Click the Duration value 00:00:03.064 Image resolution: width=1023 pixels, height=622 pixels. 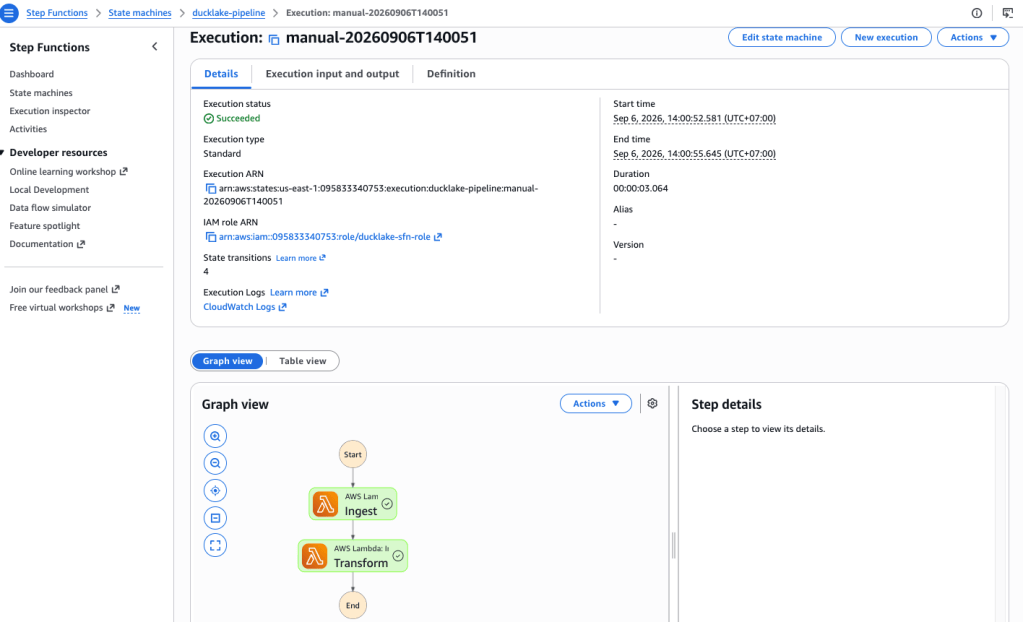click(640, 189)
